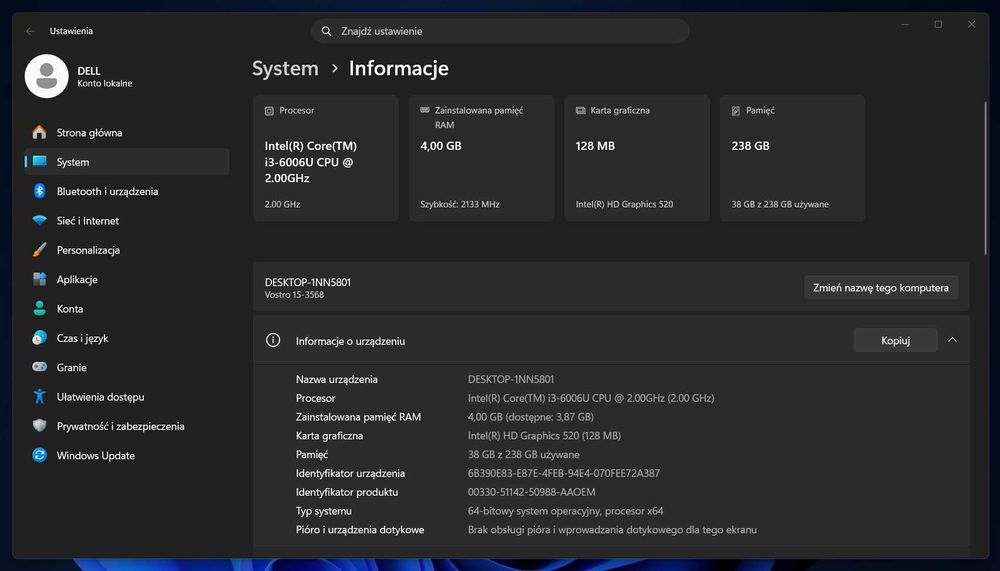Viewport: 1000px width, 571px height.
Task: Click the back arrow icon beside Ustawienia
Action: pos(30,31)
